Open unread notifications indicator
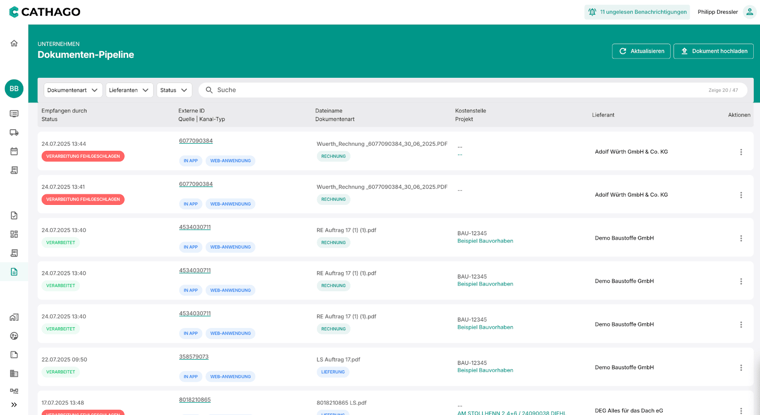Viewport: 760px width, 415px height. click(x=637, y=12)
